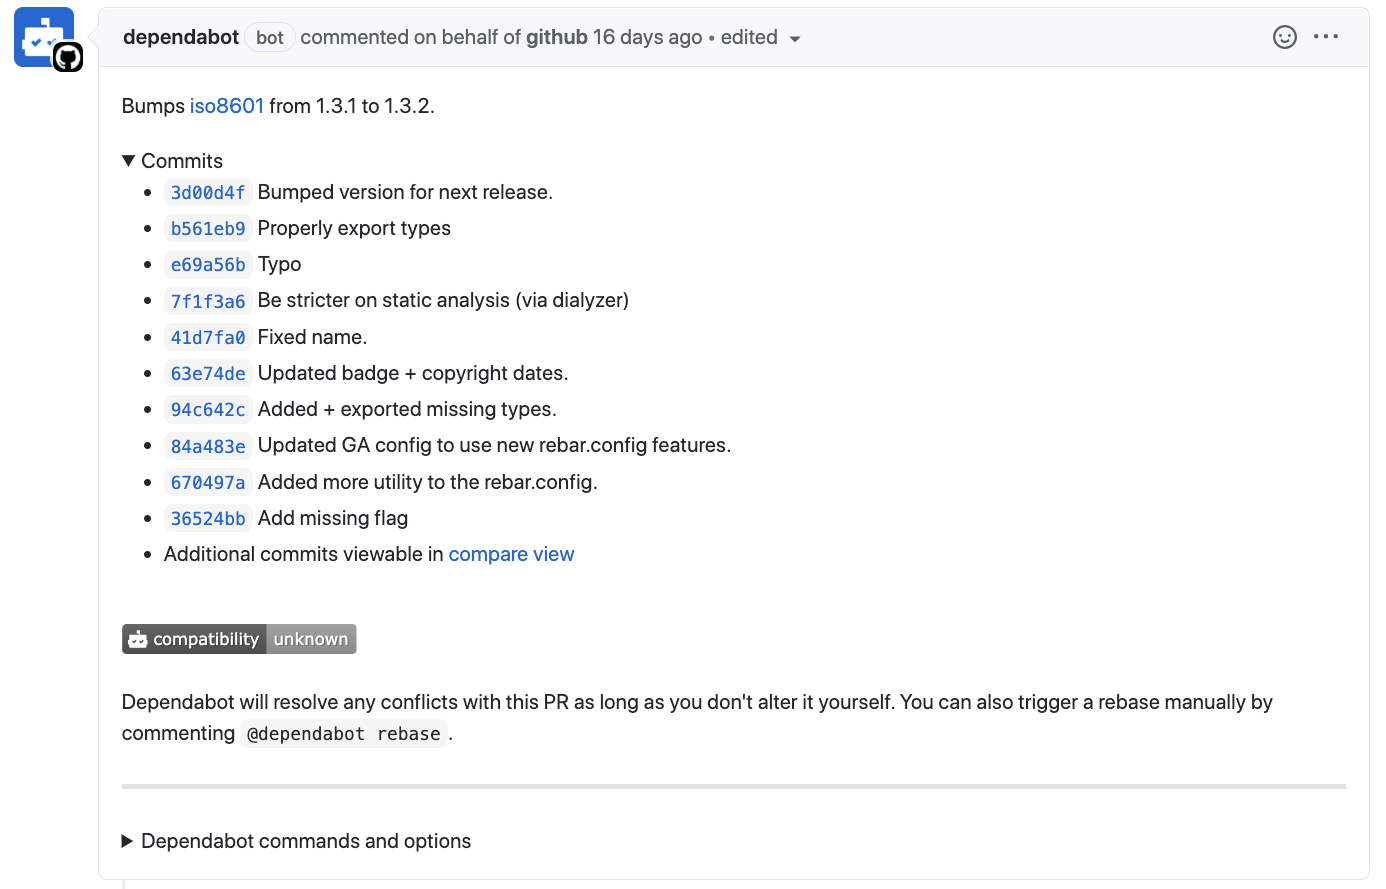Click the dependabot icon on the compatibility badge
The height and width of the screenshot is (889, 1386).
pos(137,638)
